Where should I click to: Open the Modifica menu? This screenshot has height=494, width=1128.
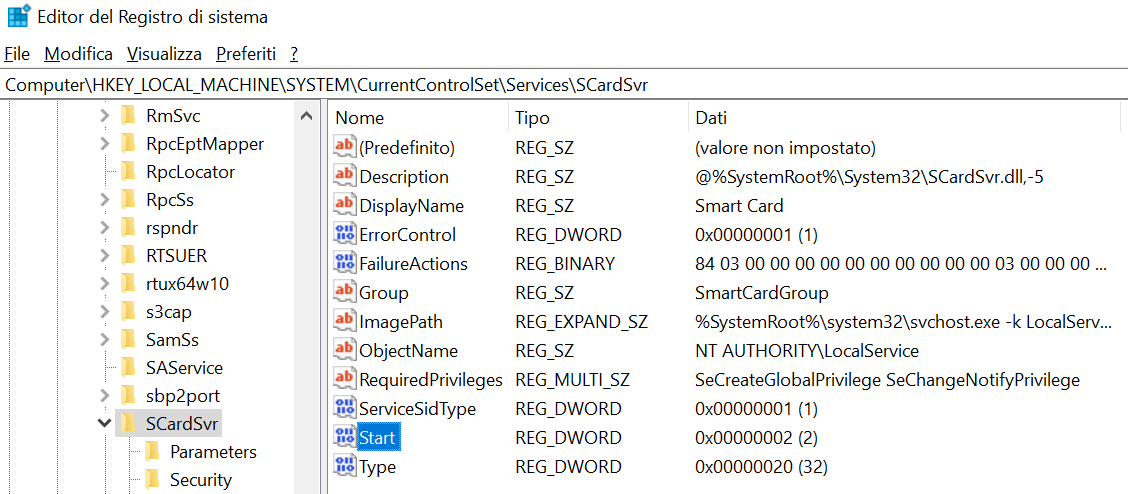(78, 54)
